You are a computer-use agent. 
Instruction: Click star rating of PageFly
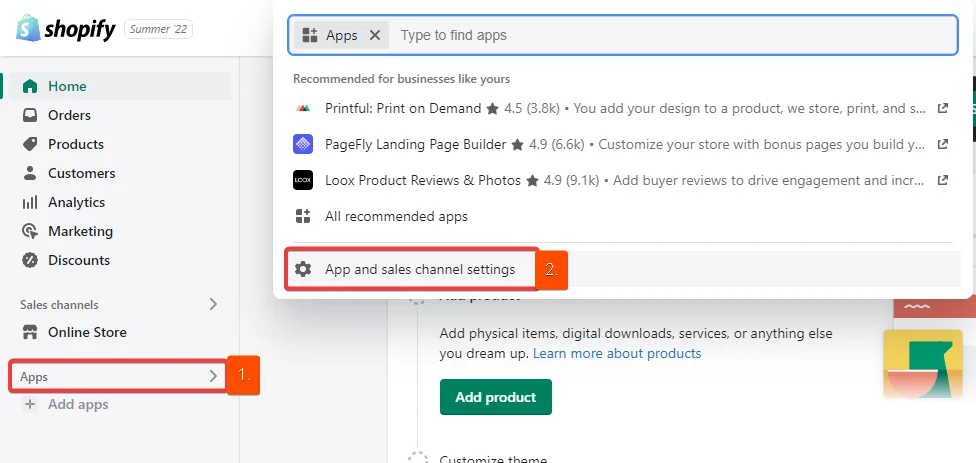coord(517,145)
